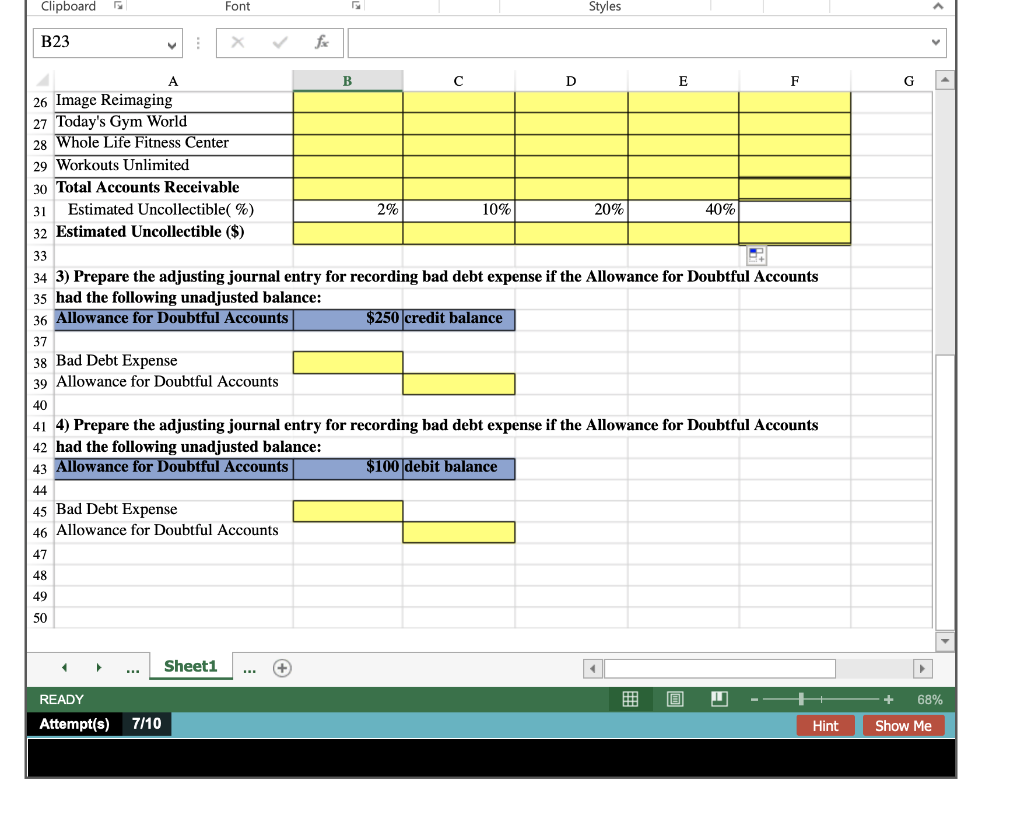Click the Auto Fill Options icon below the table
Screen dimensions: 1024x815
[755, 256]
